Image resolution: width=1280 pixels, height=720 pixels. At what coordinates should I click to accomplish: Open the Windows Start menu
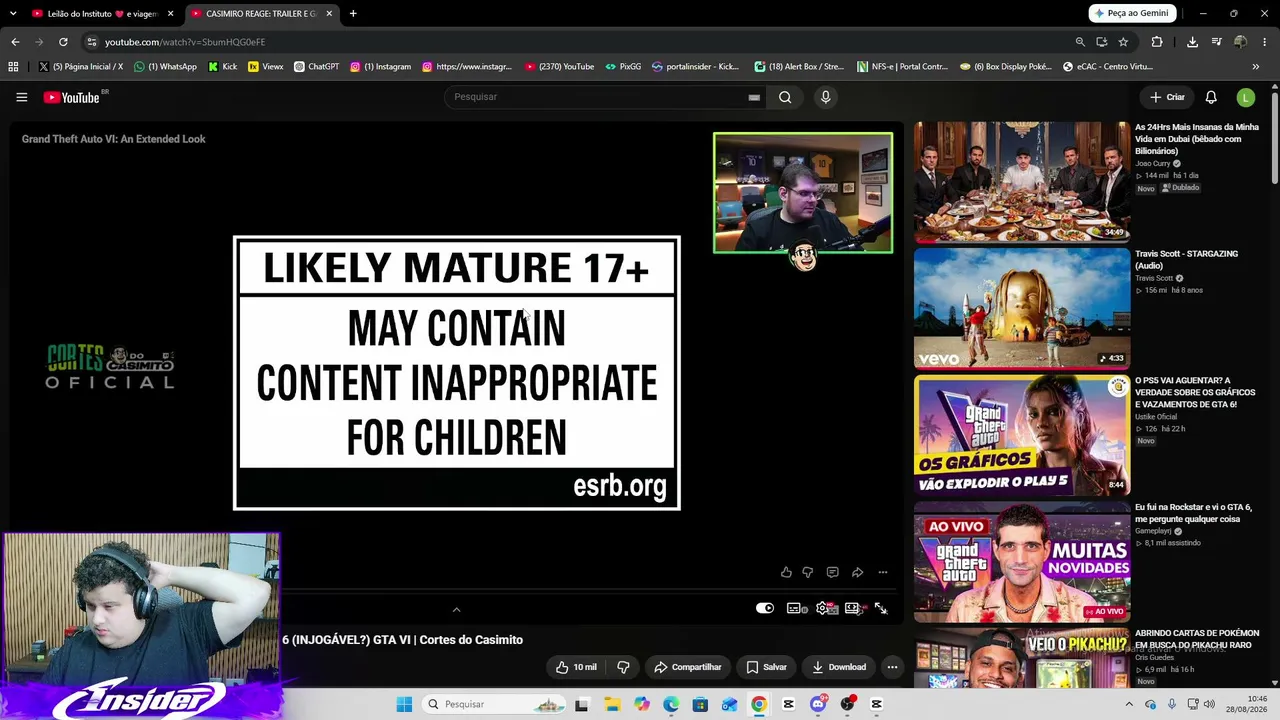click(x=404, y=704)
